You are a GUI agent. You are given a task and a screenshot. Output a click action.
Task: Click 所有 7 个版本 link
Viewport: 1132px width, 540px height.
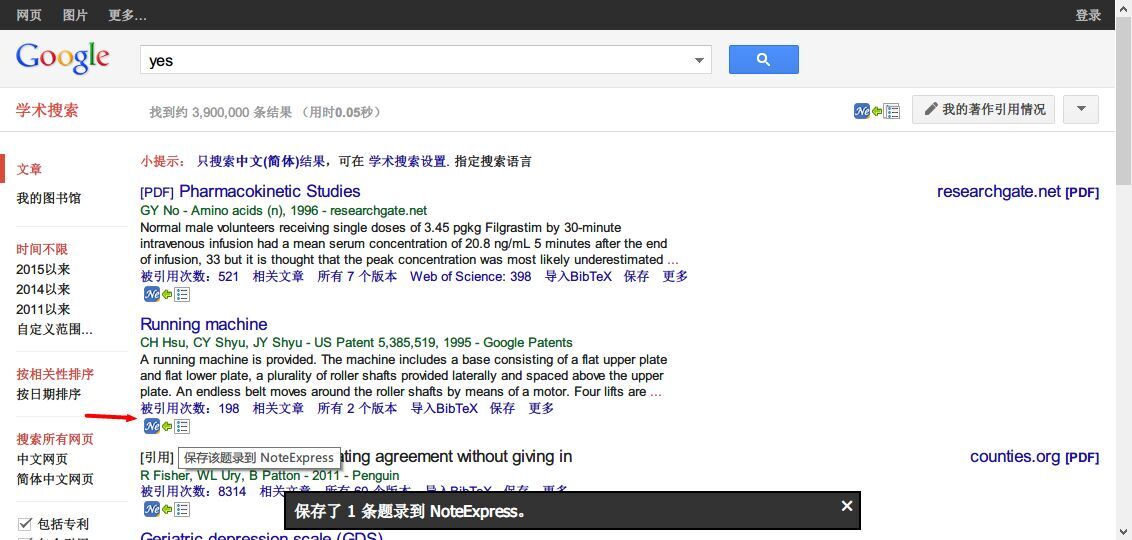tap(357, 276)
